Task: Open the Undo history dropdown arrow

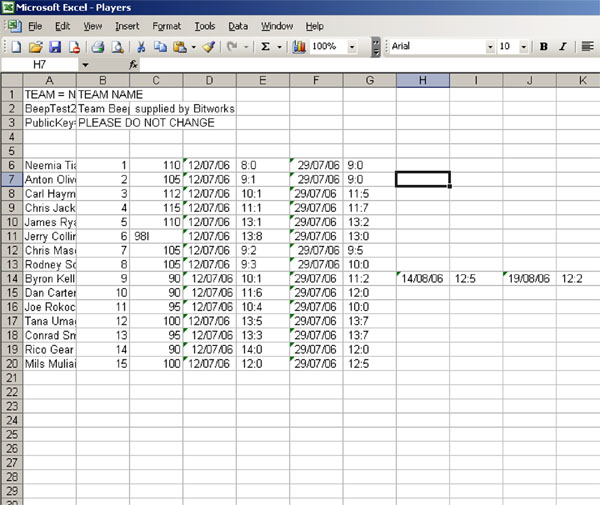Action: tap(246, 47)
